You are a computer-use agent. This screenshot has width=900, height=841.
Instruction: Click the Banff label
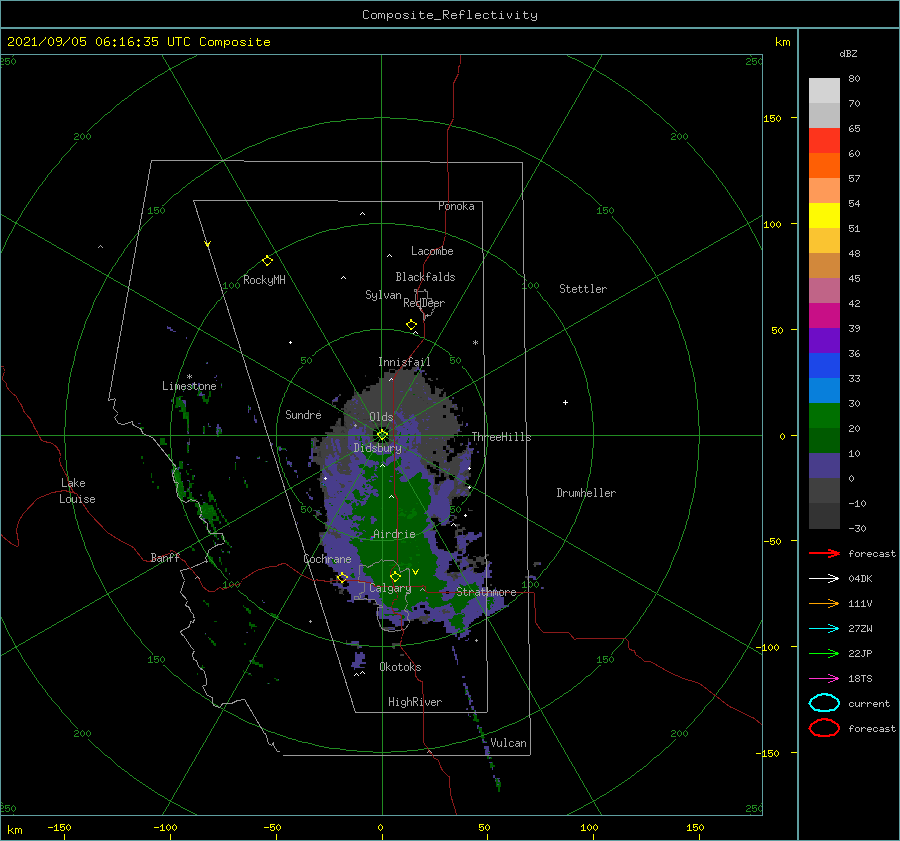pyautogui.click(x=165, y=557)
